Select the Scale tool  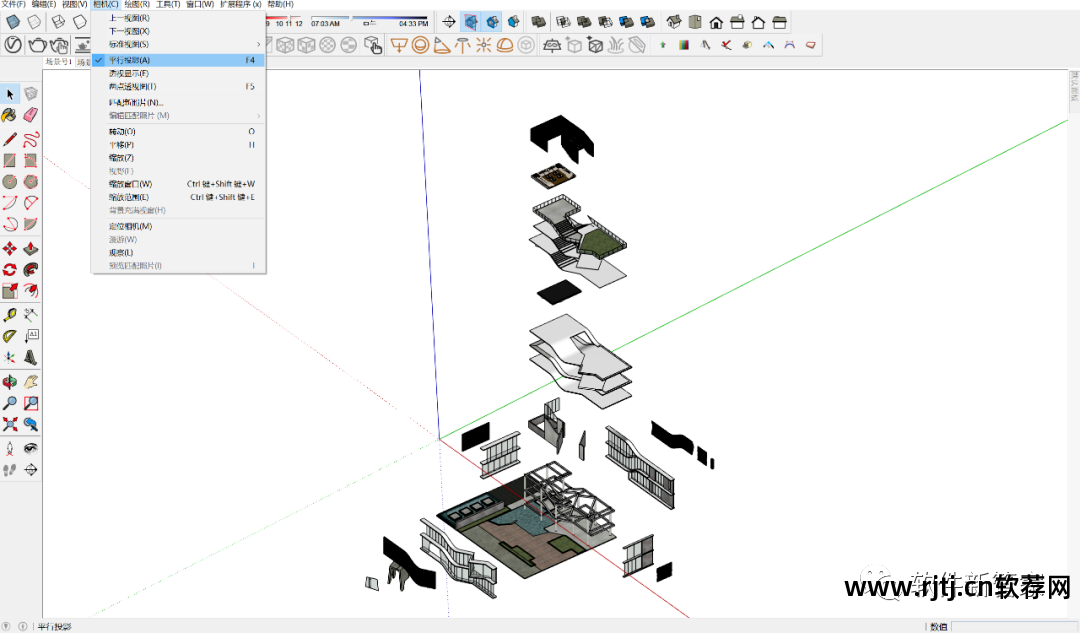click(x=10, y=291)
